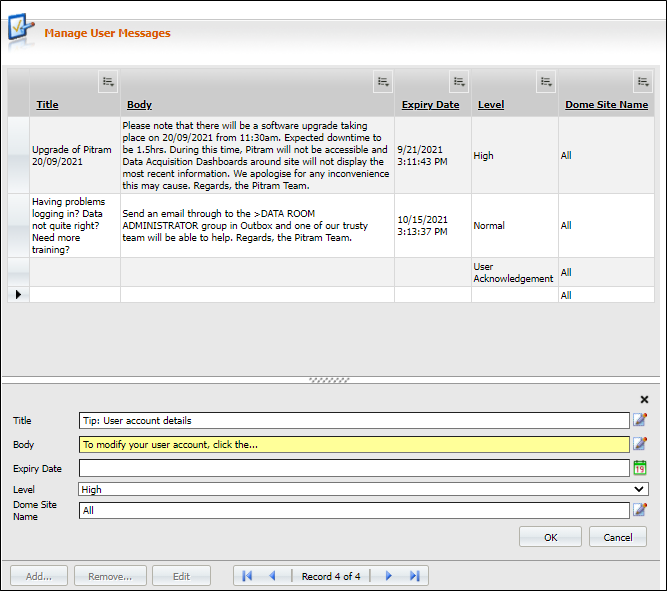Open the Level column filter menu

pos(546,81)
